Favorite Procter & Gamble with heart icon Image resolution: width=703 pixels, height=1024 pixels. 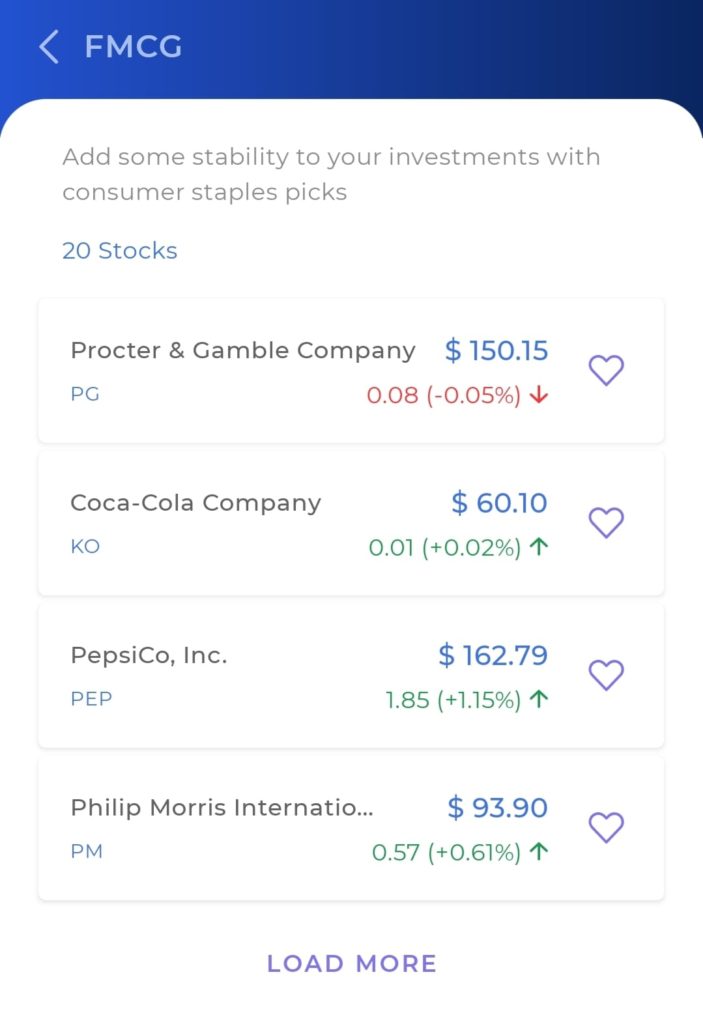point(606,370)
